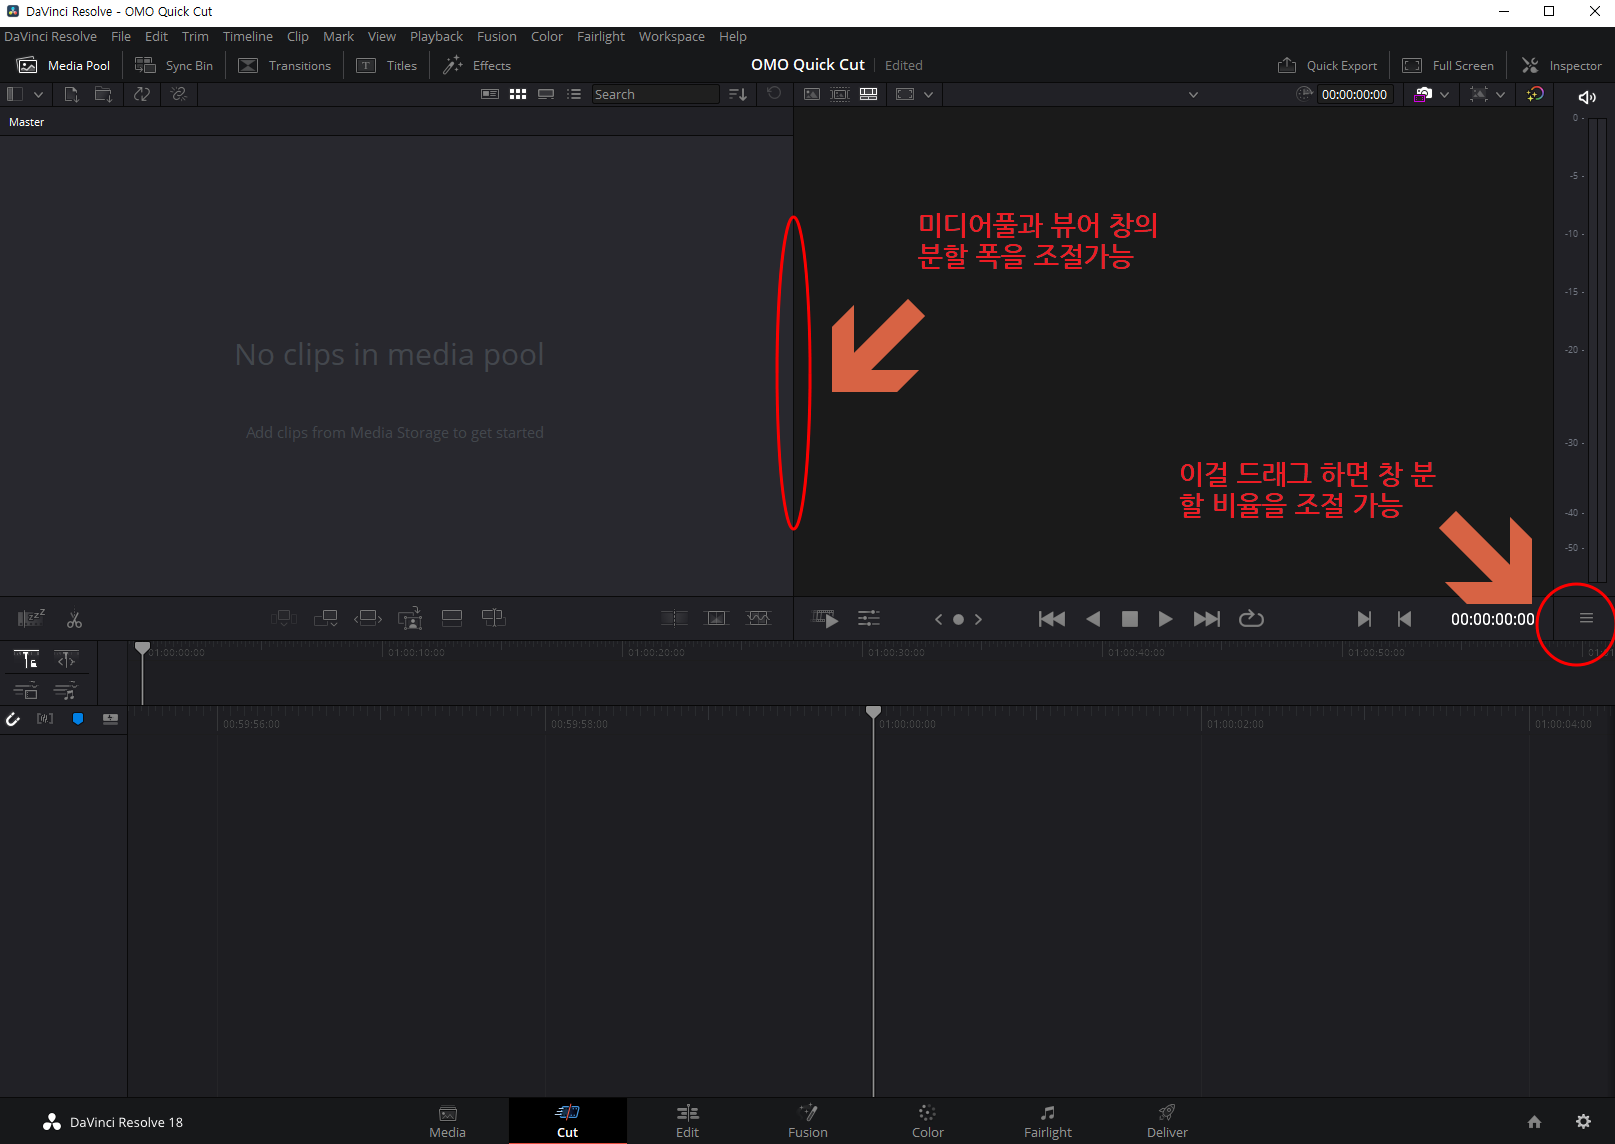Expand bypass grades options dropdown
This screenshot has width=1615, height=1144.
[x=1500, y=94]
